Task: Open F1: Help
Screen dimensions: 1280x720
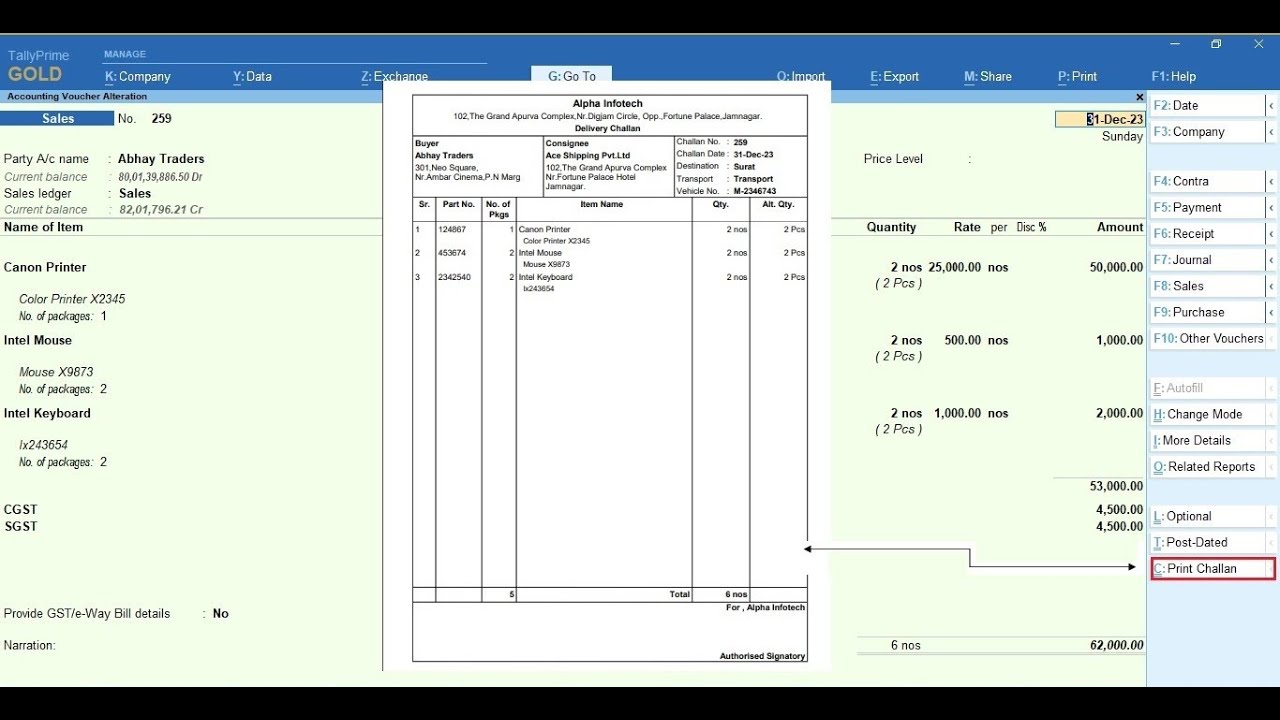Action: [1174, 77]
